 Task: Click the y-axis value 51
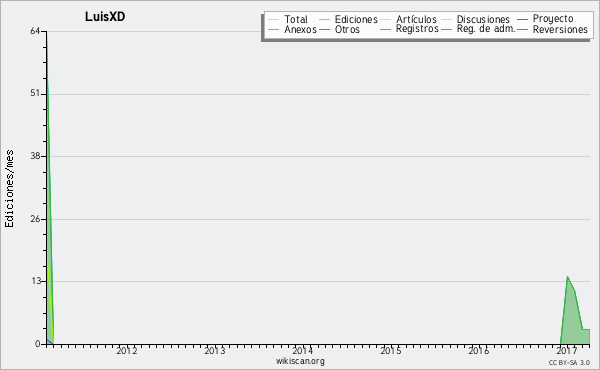coord(35,93)
